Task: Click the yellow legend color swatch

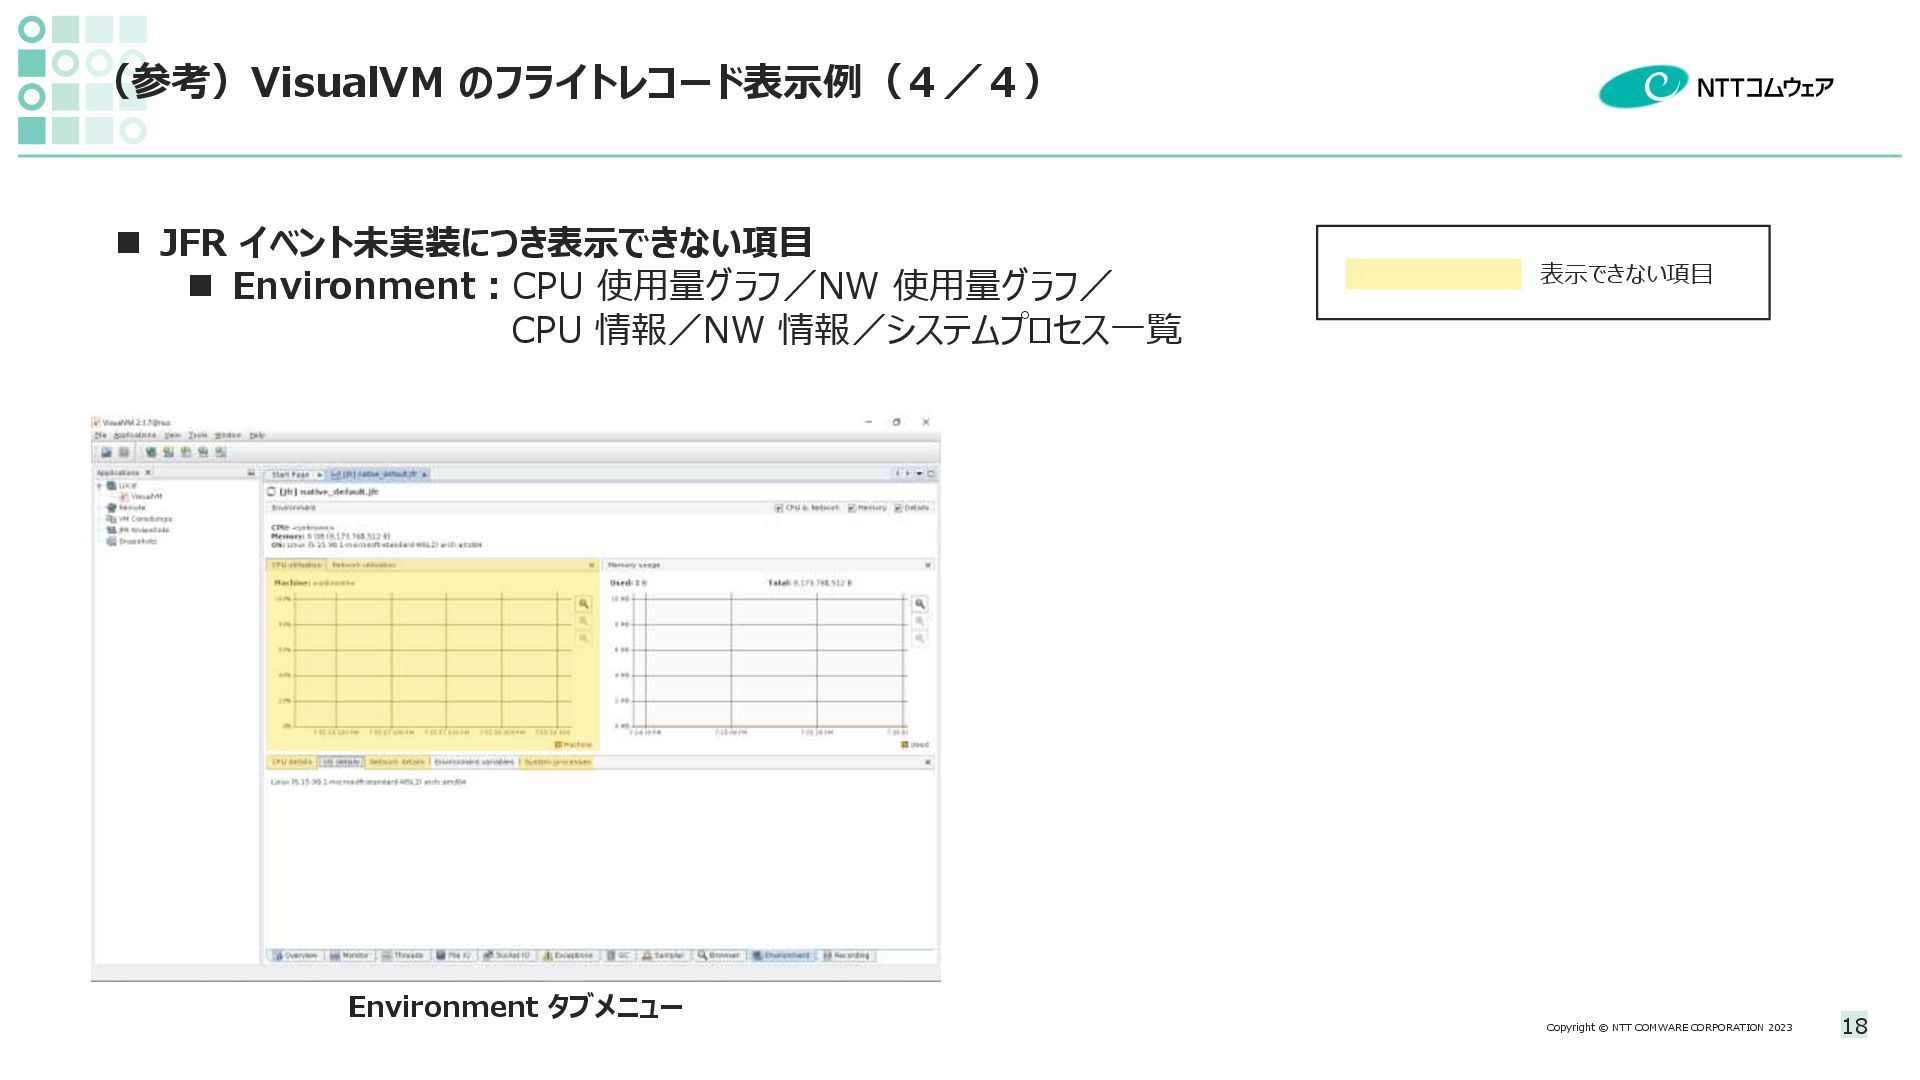Action: (1432, 274)
